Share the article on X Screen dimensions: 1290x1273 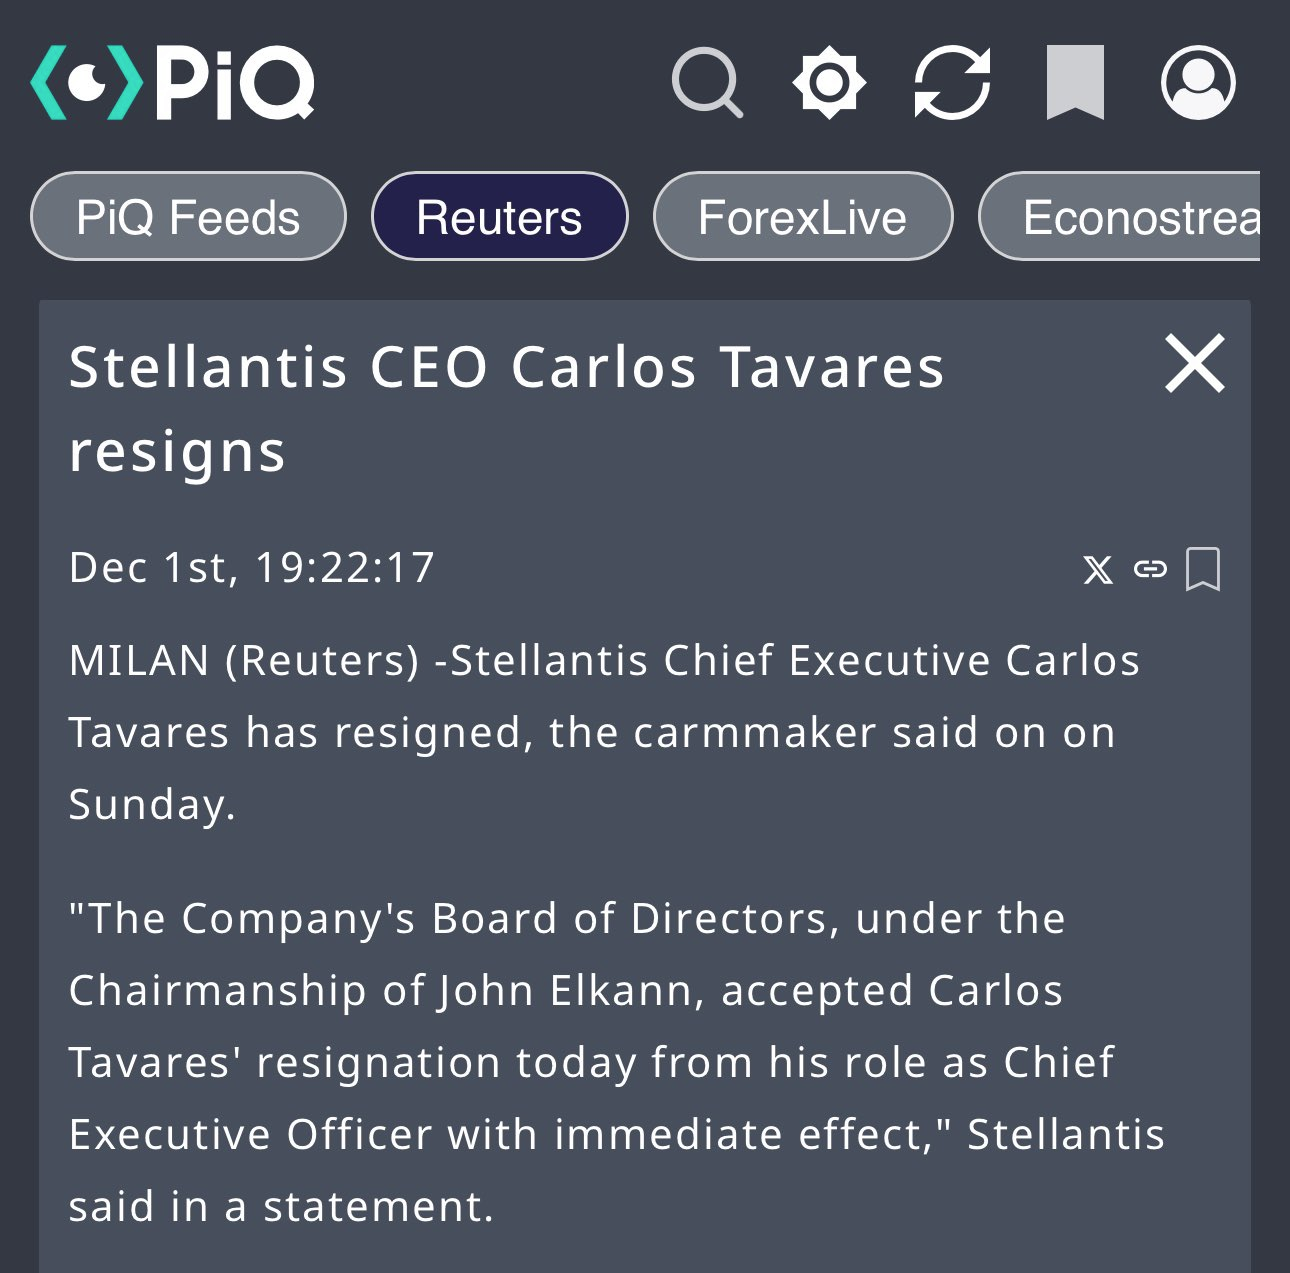1098,570
